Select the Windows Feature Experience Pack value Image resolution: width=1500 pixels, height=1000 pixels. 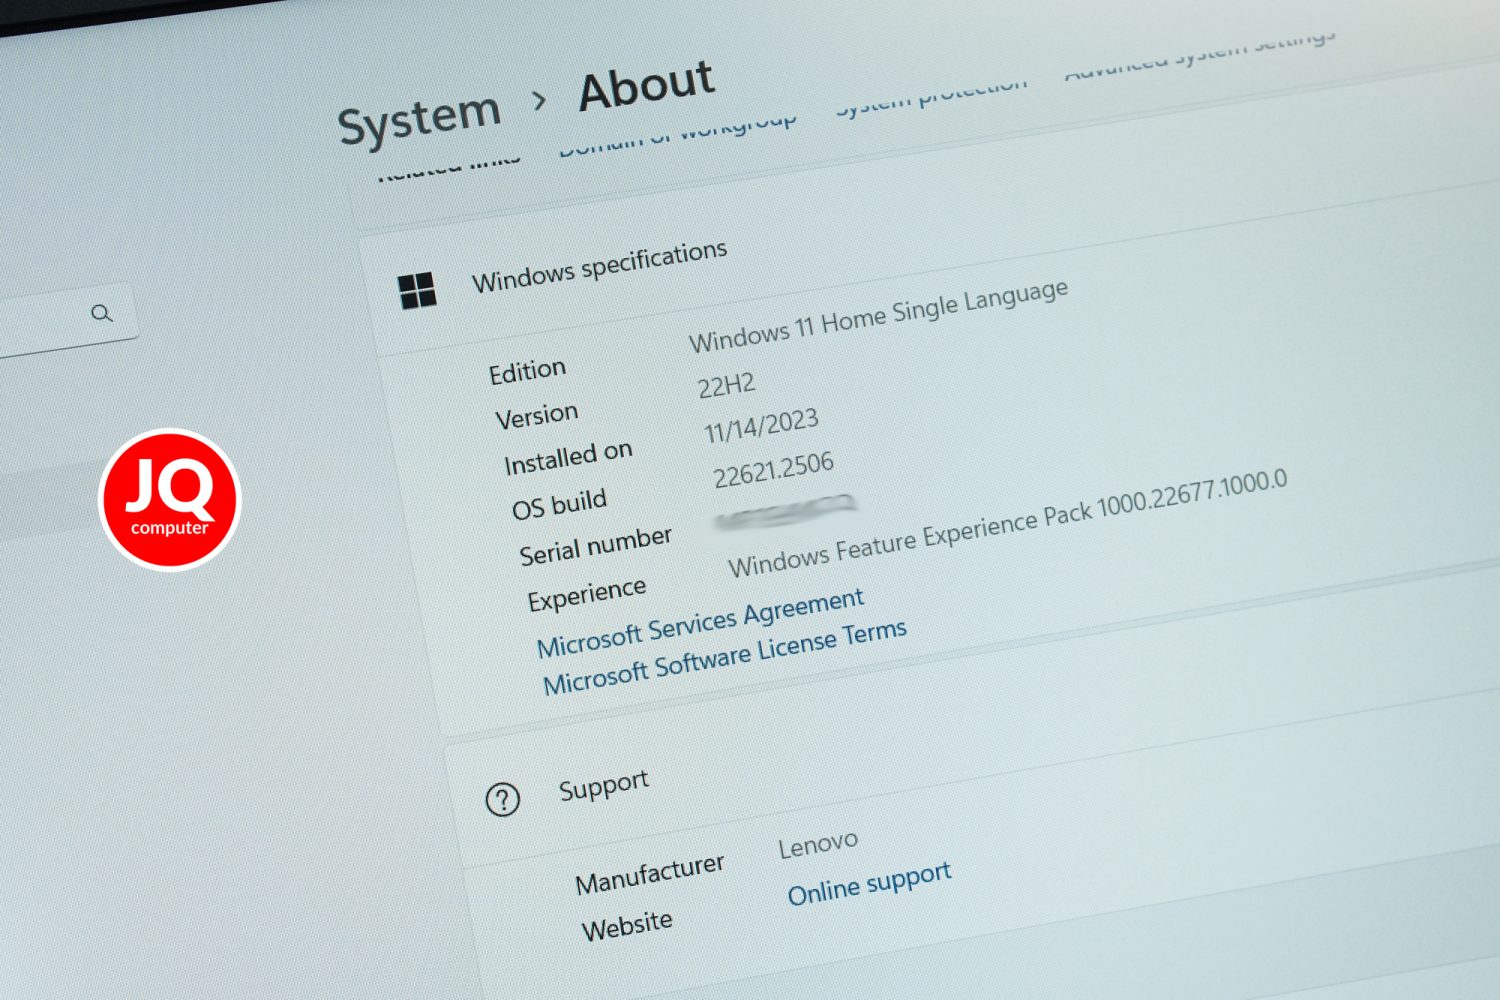(1007, 523)
